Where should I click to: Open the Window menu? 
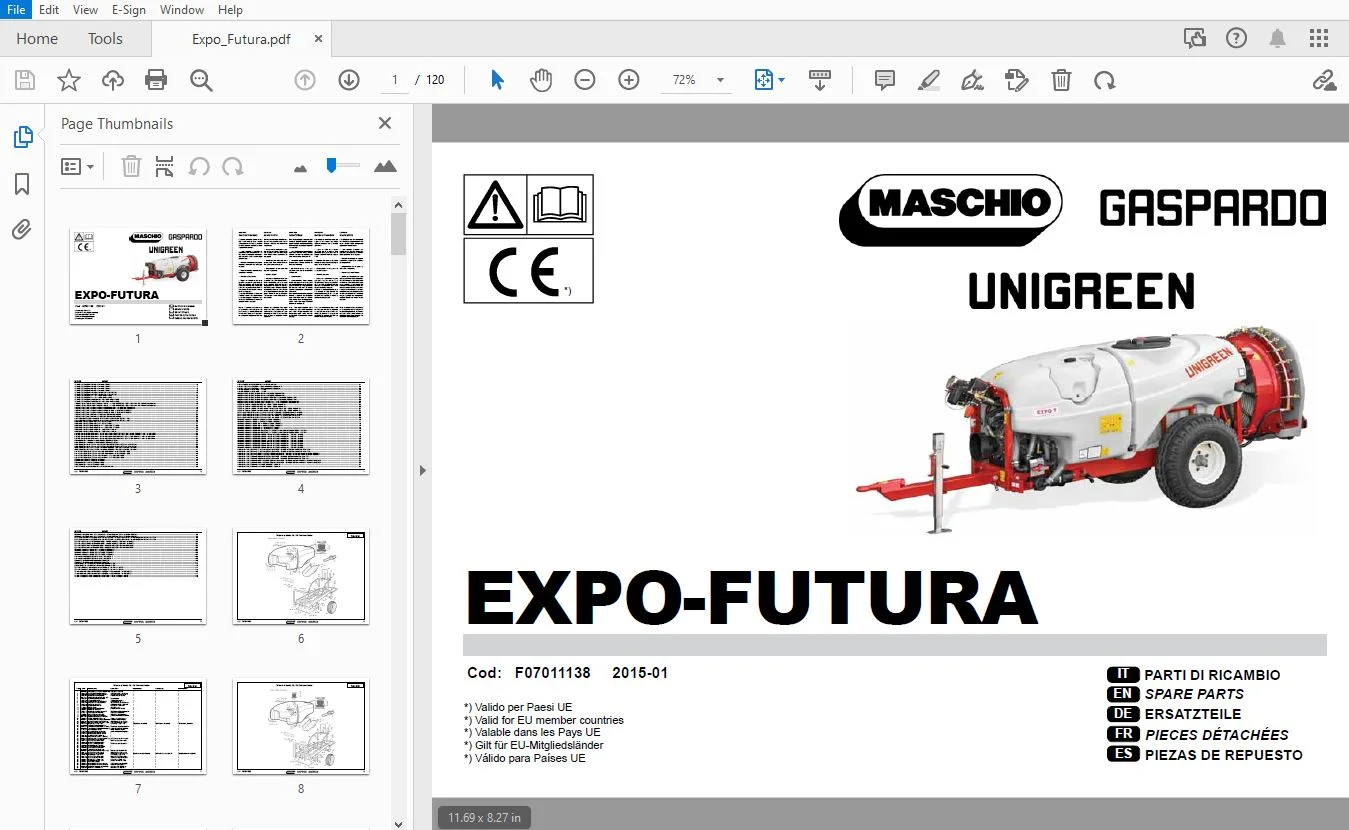182,10
